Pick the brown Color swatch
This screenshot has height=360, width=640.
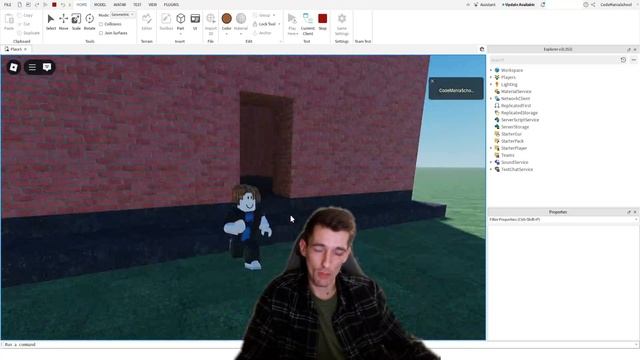(227, 19)
